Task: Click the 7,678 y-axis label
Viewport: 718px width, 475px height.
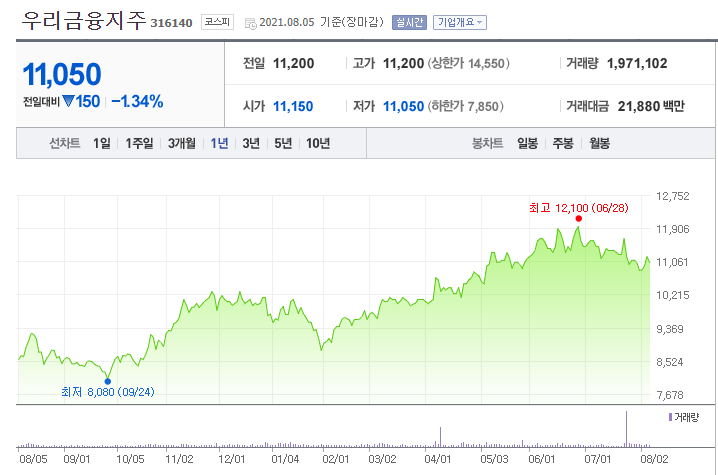Action: [x=670, y=395]
